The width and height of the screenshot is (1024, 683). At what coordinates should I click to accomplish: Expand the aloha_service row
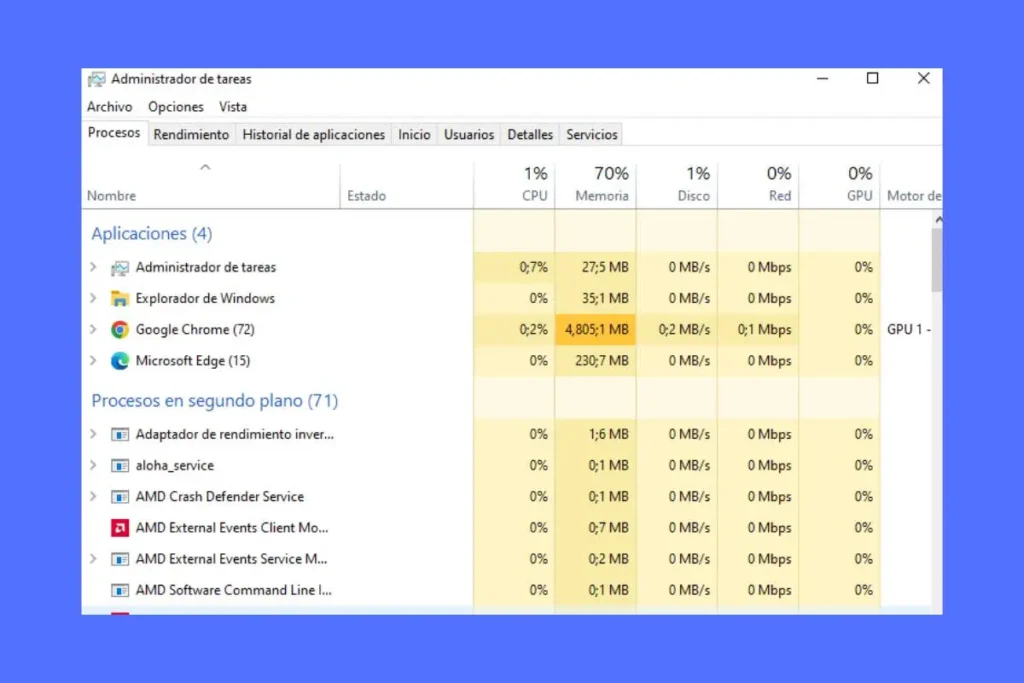point(93,466)
